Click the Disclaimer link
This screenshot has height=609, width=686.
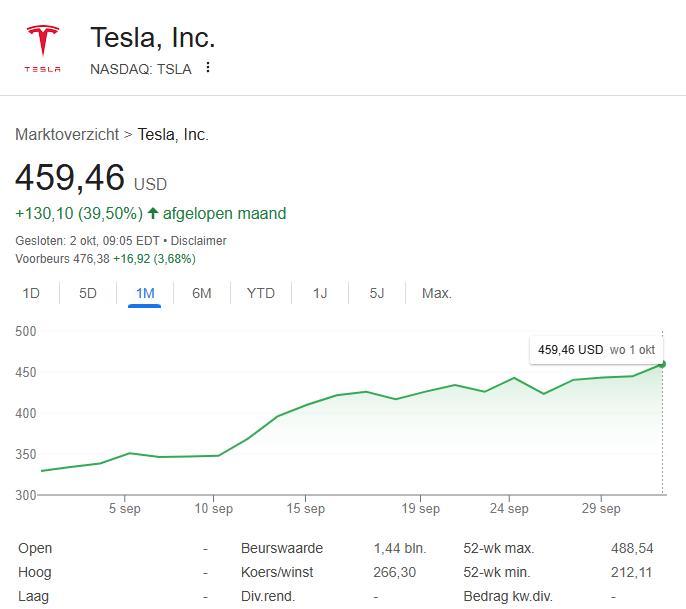click(199, 241)
